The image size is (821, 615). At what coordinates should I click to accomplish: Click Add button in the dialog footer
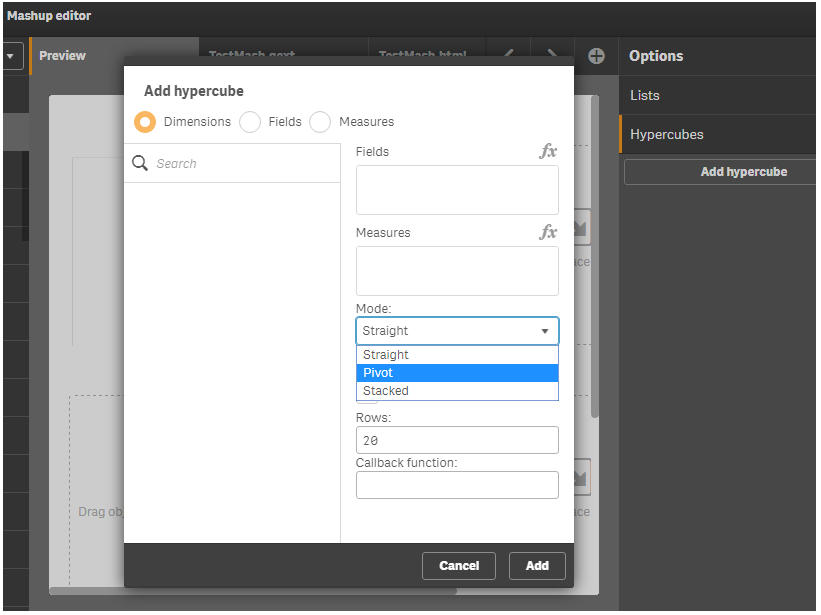(x=537, y=565)
